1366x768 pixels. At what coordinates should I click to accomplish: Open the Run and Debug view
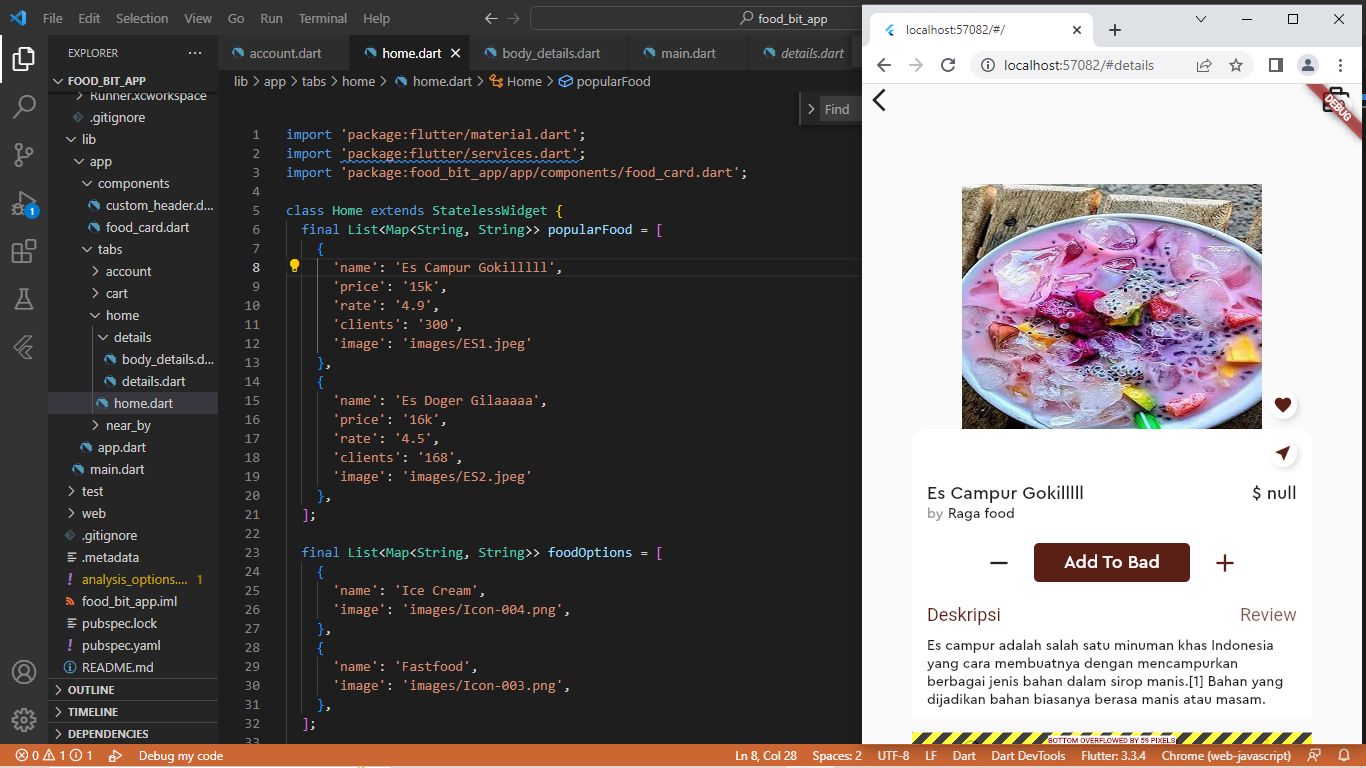24,201
